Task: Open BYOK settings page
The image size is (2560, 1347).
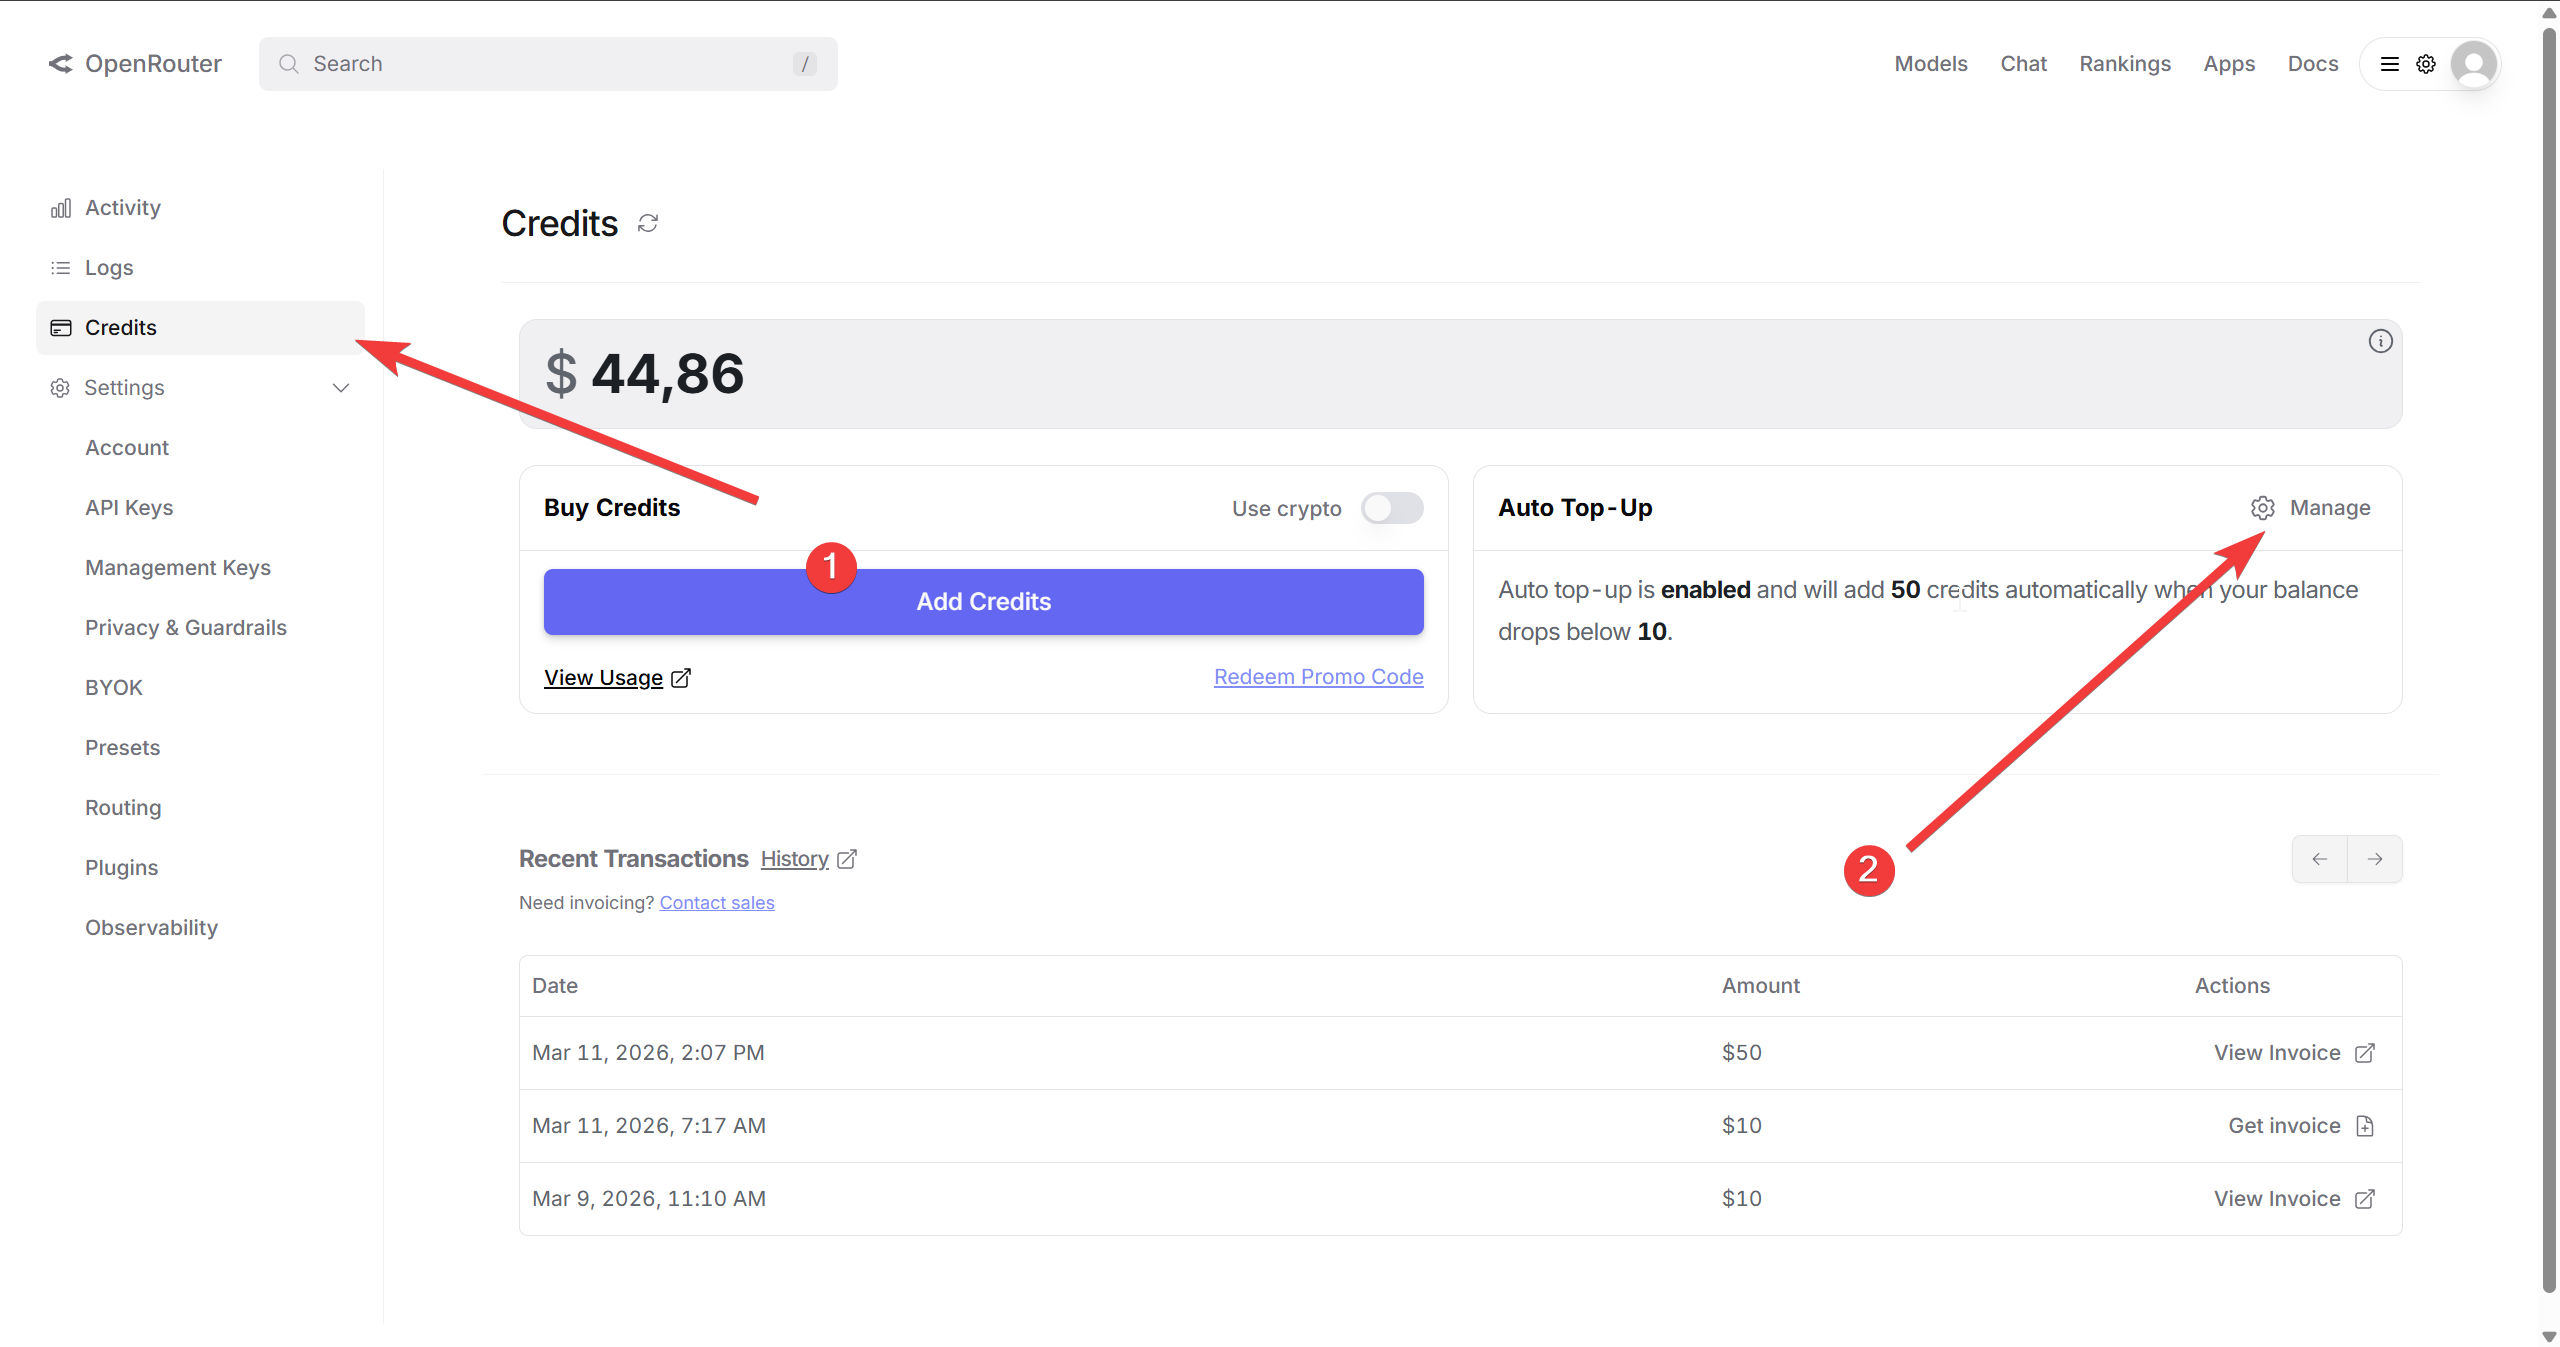Action: 114,688
